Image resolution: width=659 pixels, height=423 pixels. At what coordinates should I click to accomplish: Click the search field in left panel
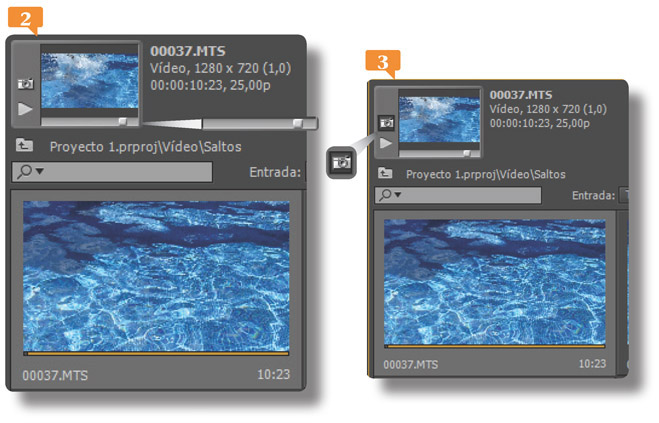click(x=128, y=171)
